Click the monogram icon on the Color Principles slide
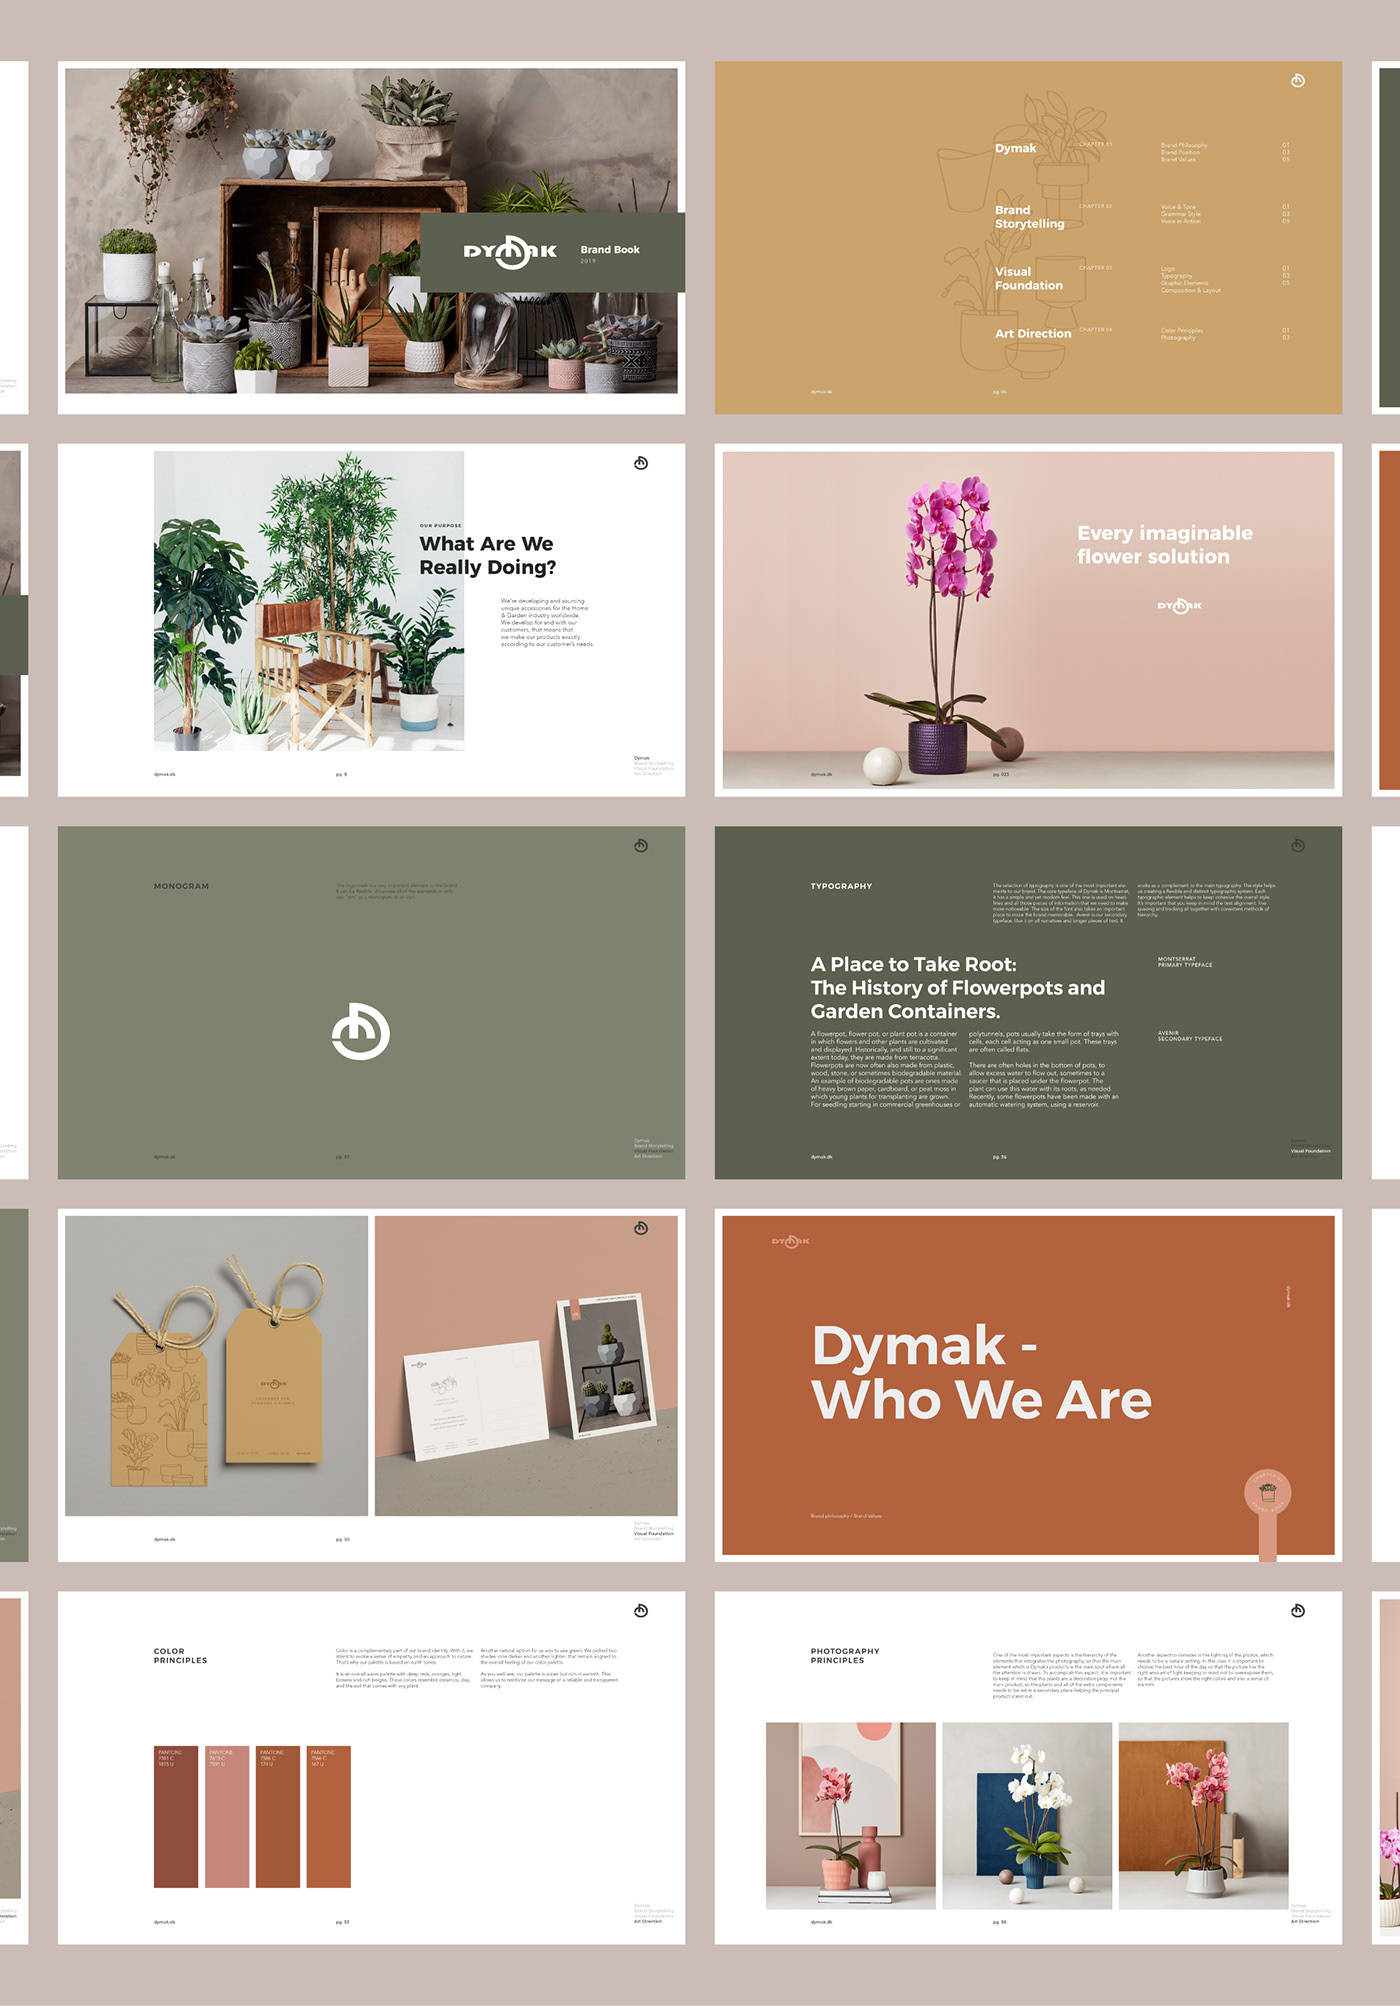1400x2006 pixels. tap(641, 1610)
